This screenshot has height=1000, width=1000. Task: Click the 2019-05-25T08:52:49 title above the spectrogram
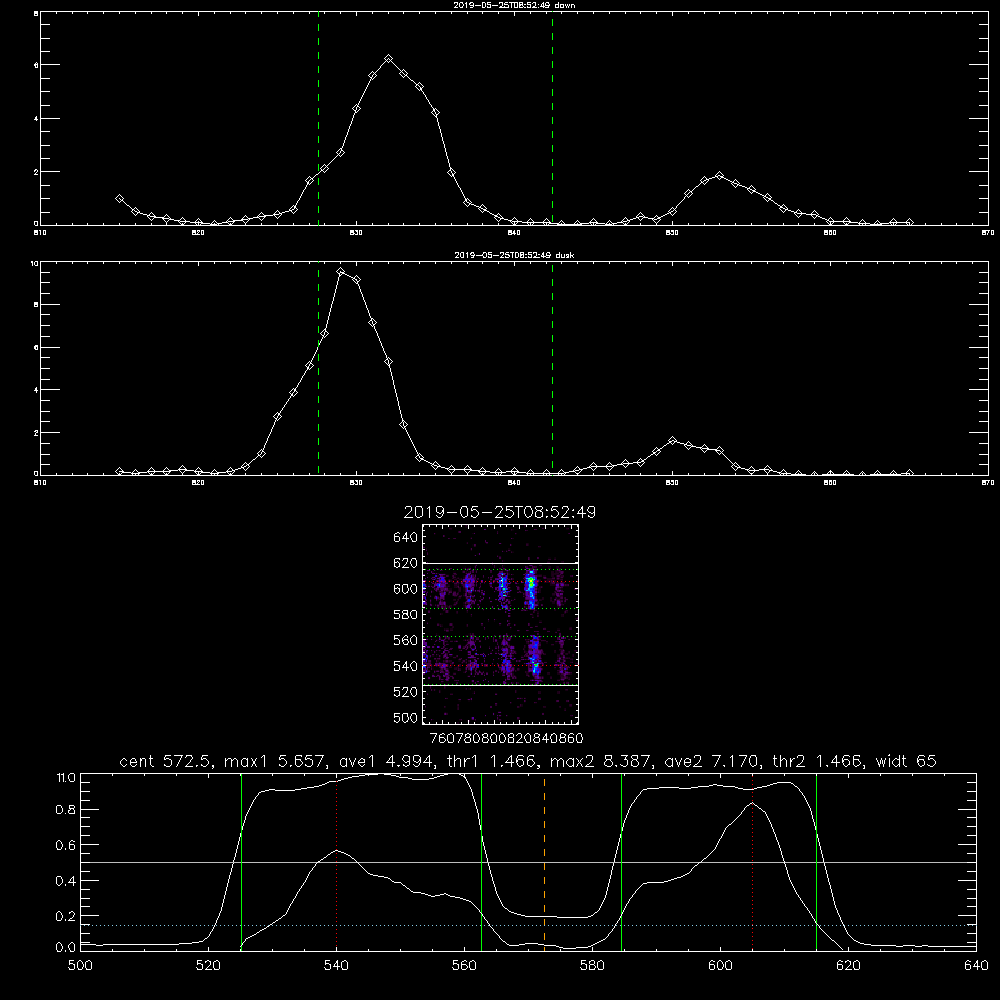(500, 512)
